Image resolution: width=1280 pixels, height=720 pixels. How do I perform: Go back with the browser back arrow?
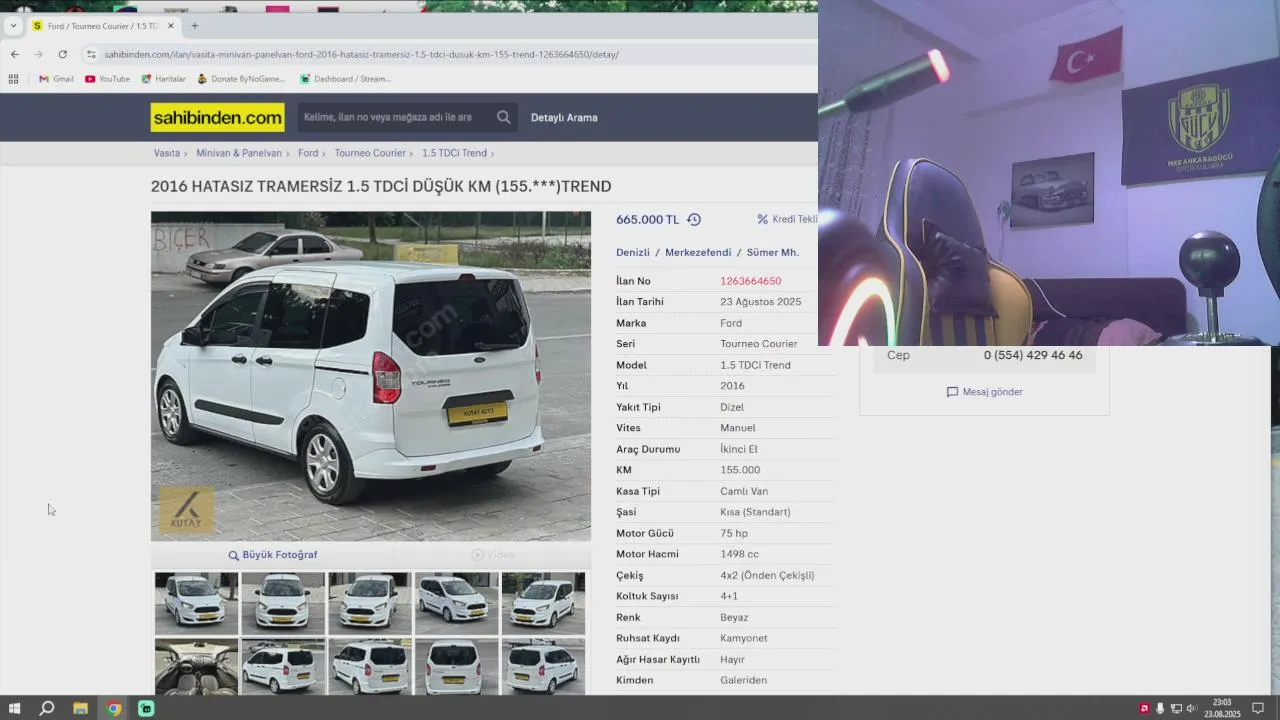14,54
